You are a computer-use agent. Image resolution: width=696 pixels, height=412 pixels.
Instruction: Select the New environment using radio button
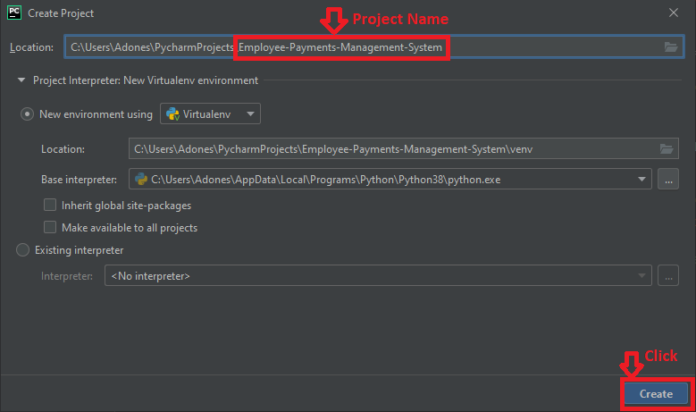(x=27, y=114)
